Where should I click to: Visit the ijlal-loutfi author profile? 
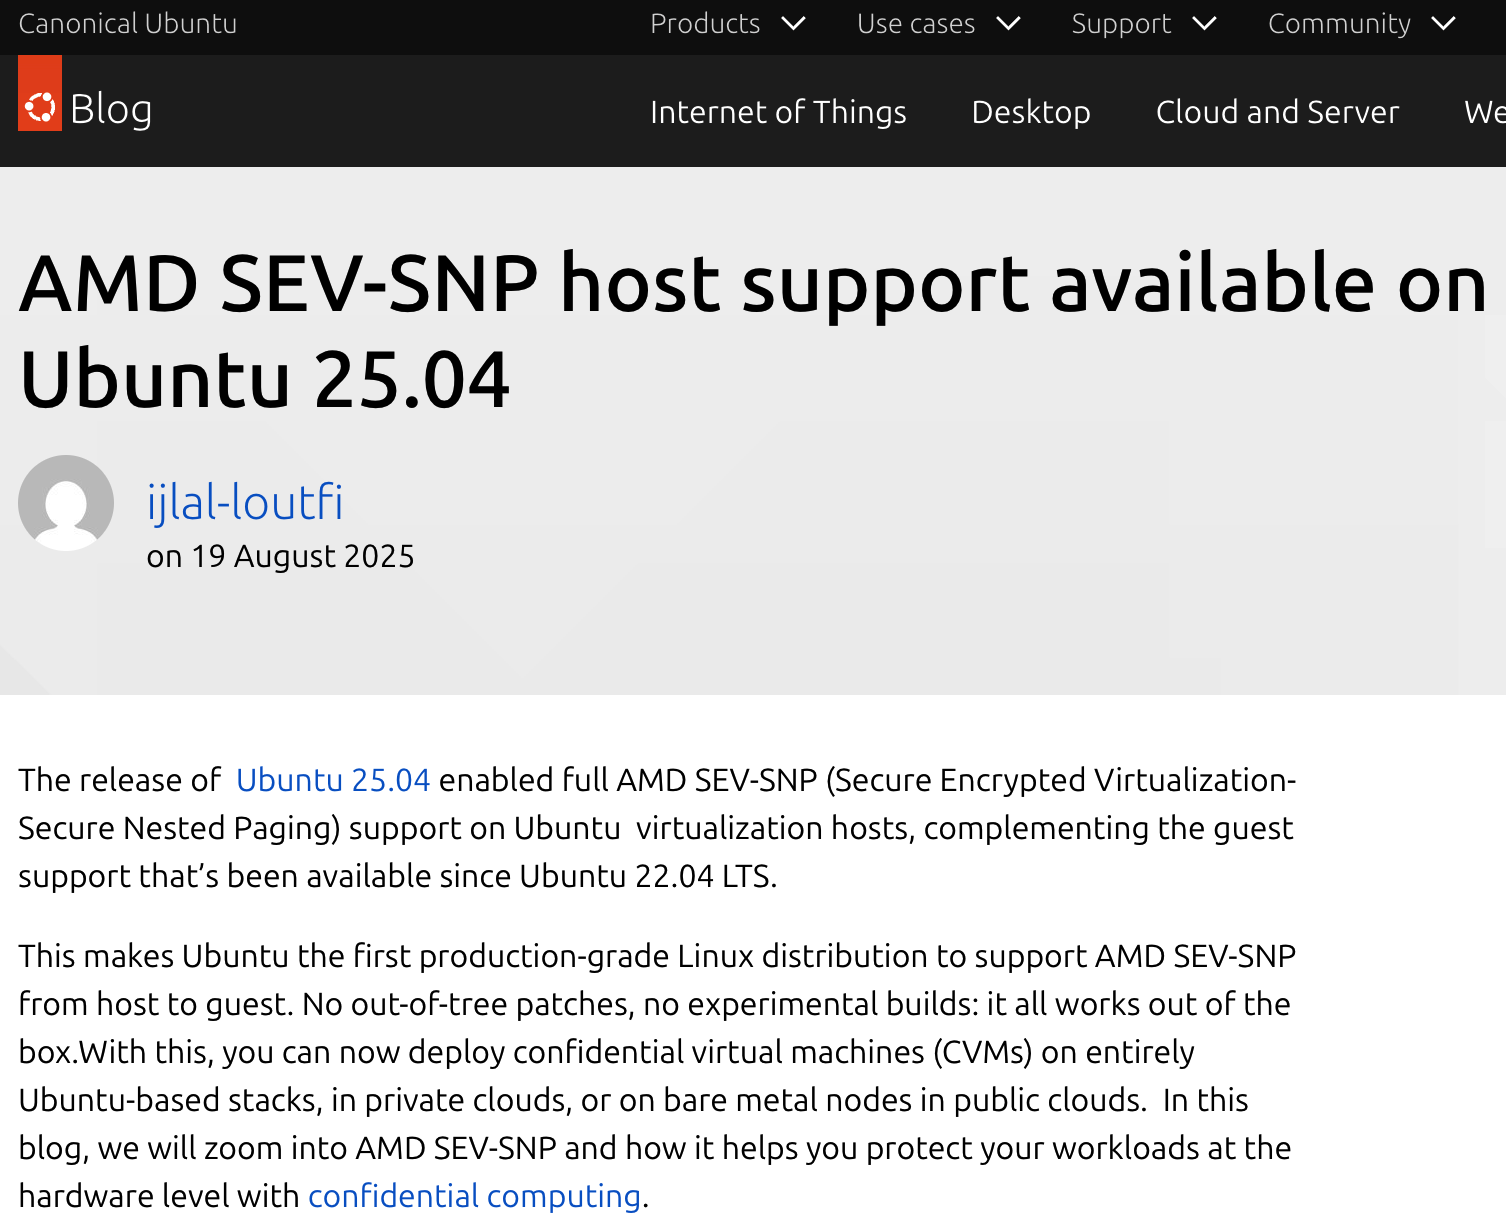pos(245,503)
